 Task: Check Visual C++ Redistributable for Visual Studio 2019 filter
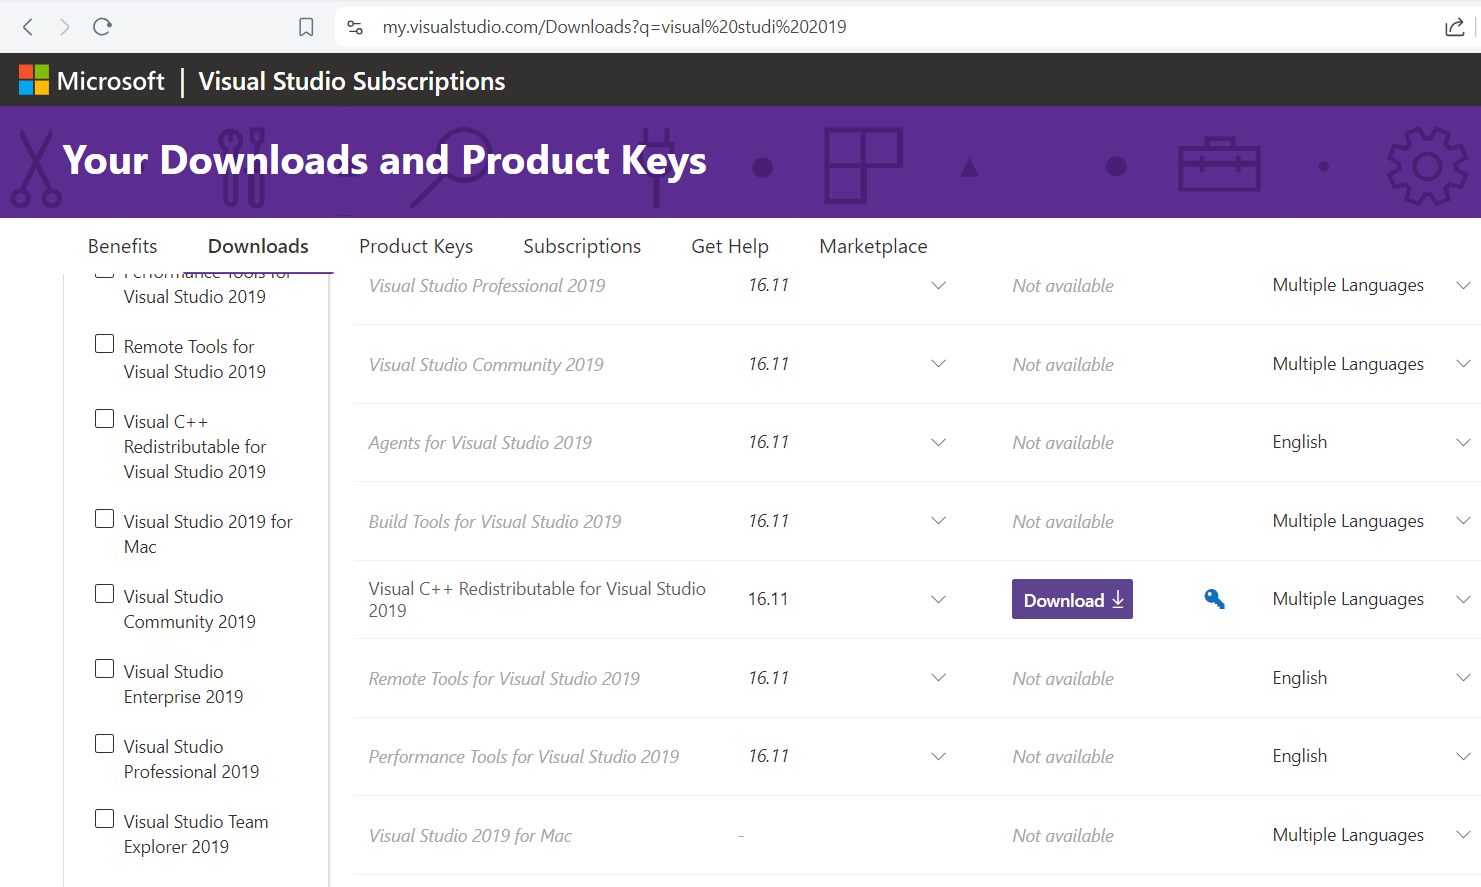tap(104, 419)
